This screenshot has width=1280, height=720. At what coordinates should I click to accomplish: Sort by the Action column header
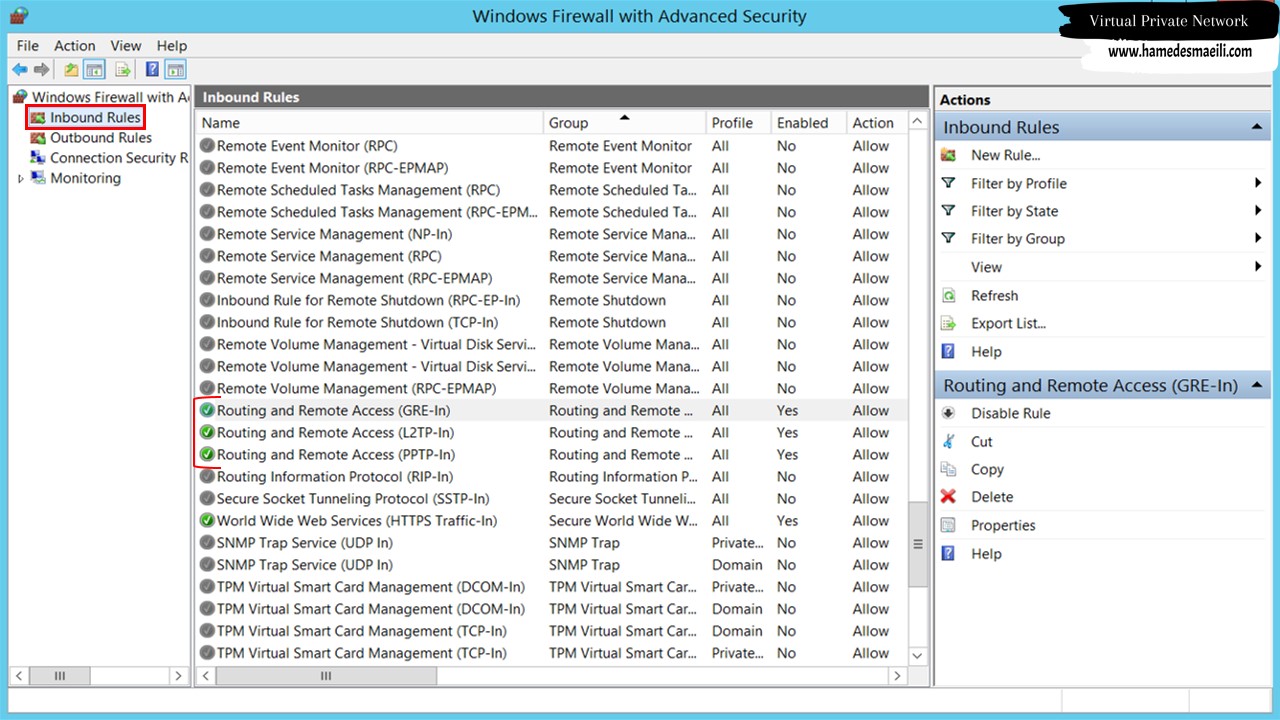[876, 123]
